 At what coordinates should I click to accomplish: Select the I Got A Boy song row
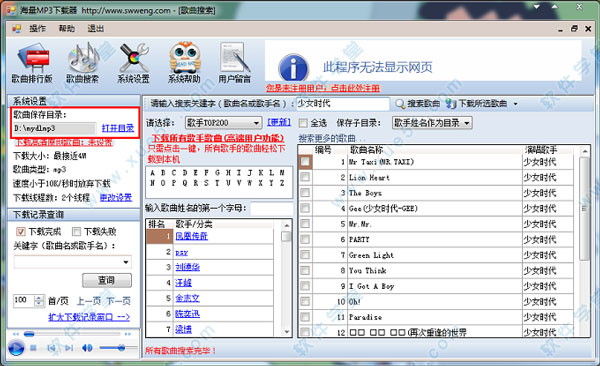pos(435,286)
